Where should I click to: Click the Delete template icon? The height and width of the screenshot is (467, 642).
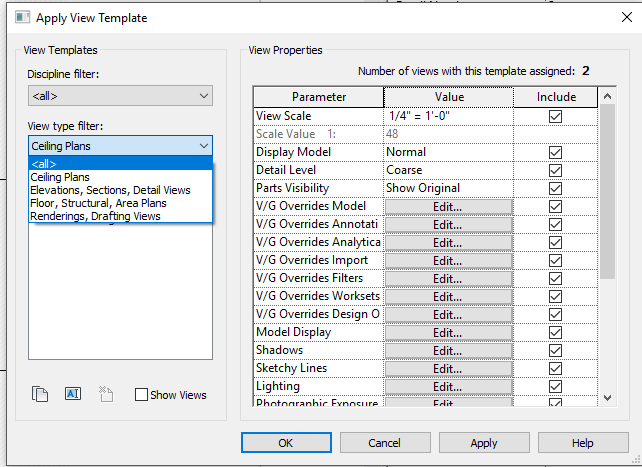click(x=106, y=394)
